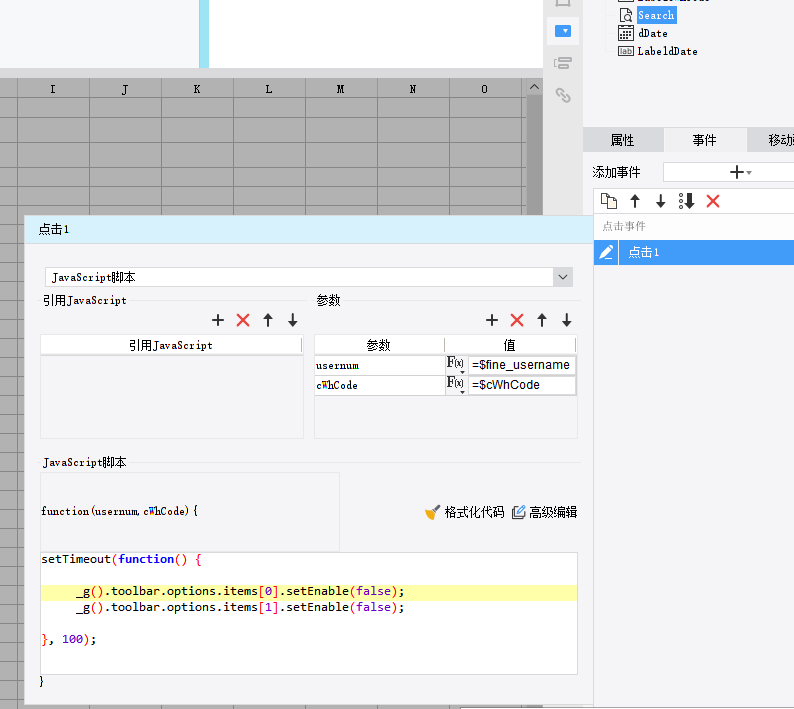
Task: Add a new parameter with plus icon
Action: (x=492, y=320)
